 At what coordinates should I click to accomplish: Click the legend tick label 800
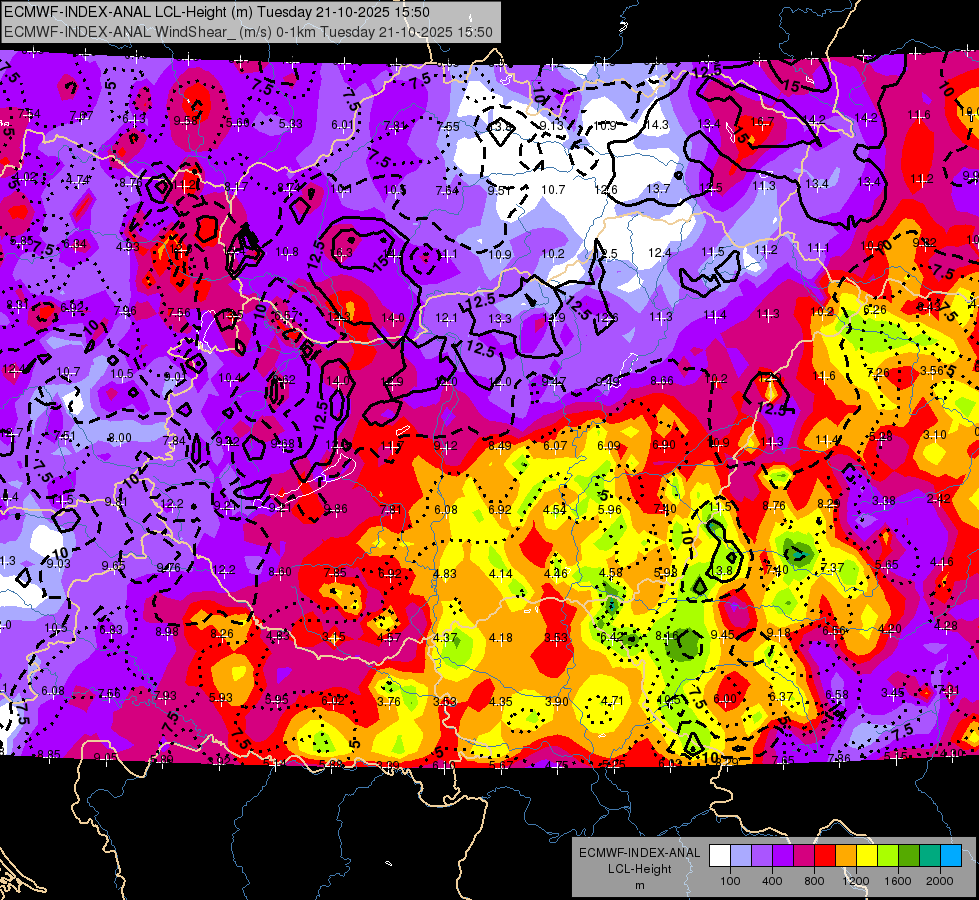click(814, 881)
